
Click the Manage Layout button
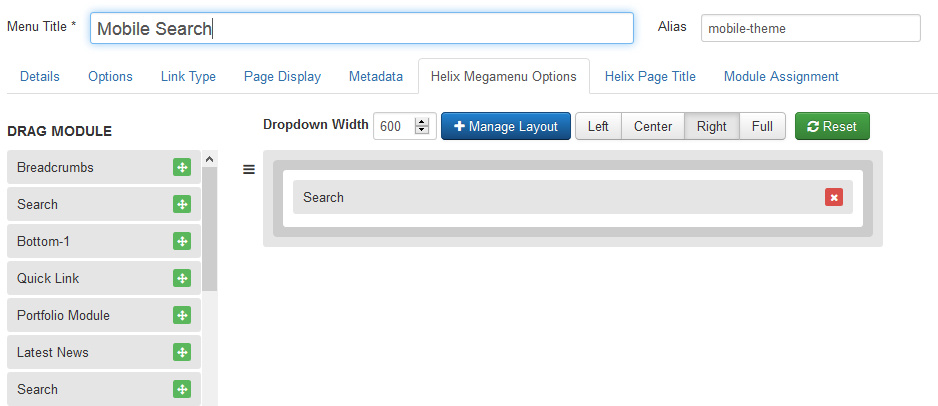506,127
